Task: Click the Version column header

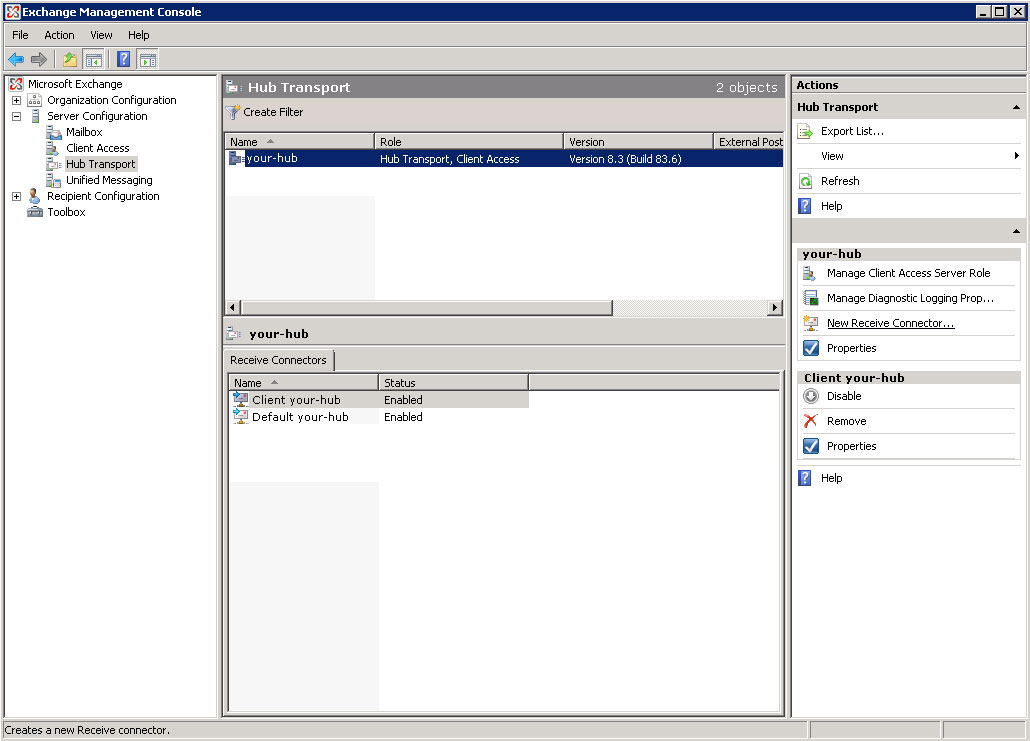Action: click(x=638, y=141)
